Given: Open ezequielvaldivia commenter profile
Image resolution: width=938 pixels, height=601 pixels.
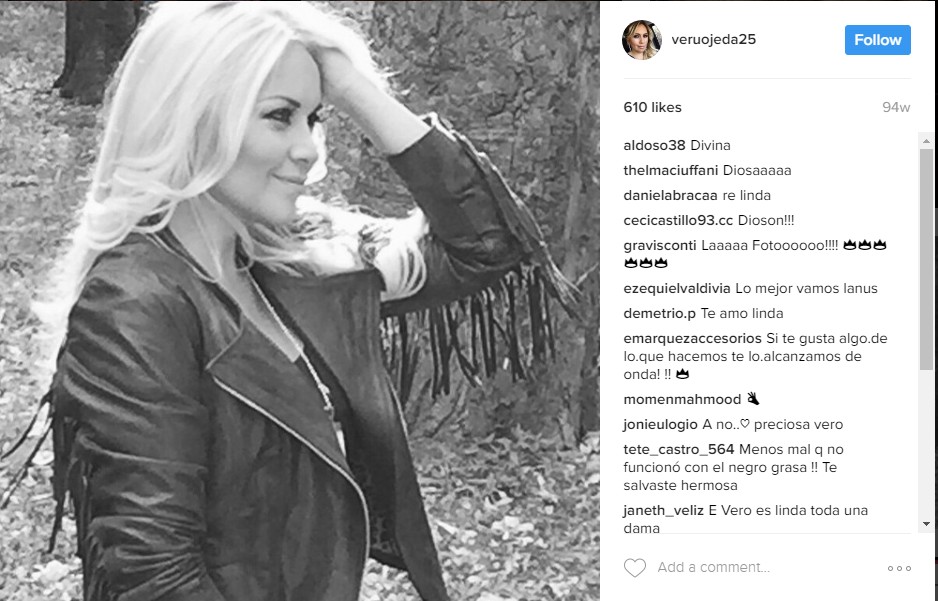Looking at the screenshot, I should [x=677, y=289].
